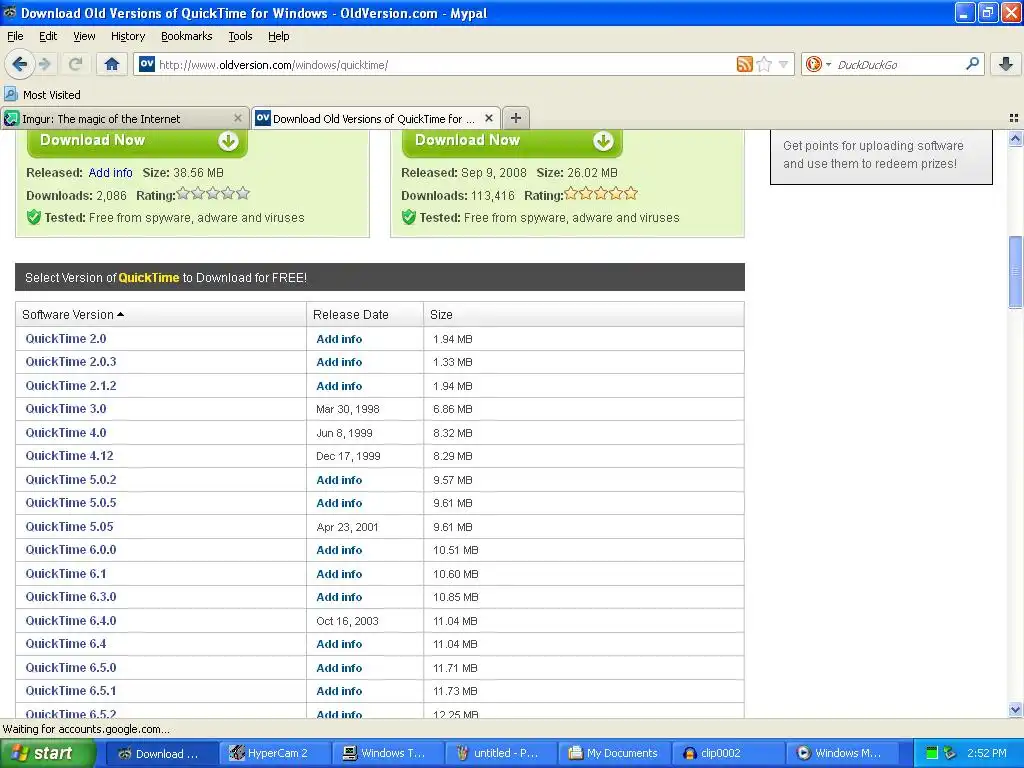Open the Windows start menu
Viewport: 1024px width, 768px height.
(x=47, y=753)
